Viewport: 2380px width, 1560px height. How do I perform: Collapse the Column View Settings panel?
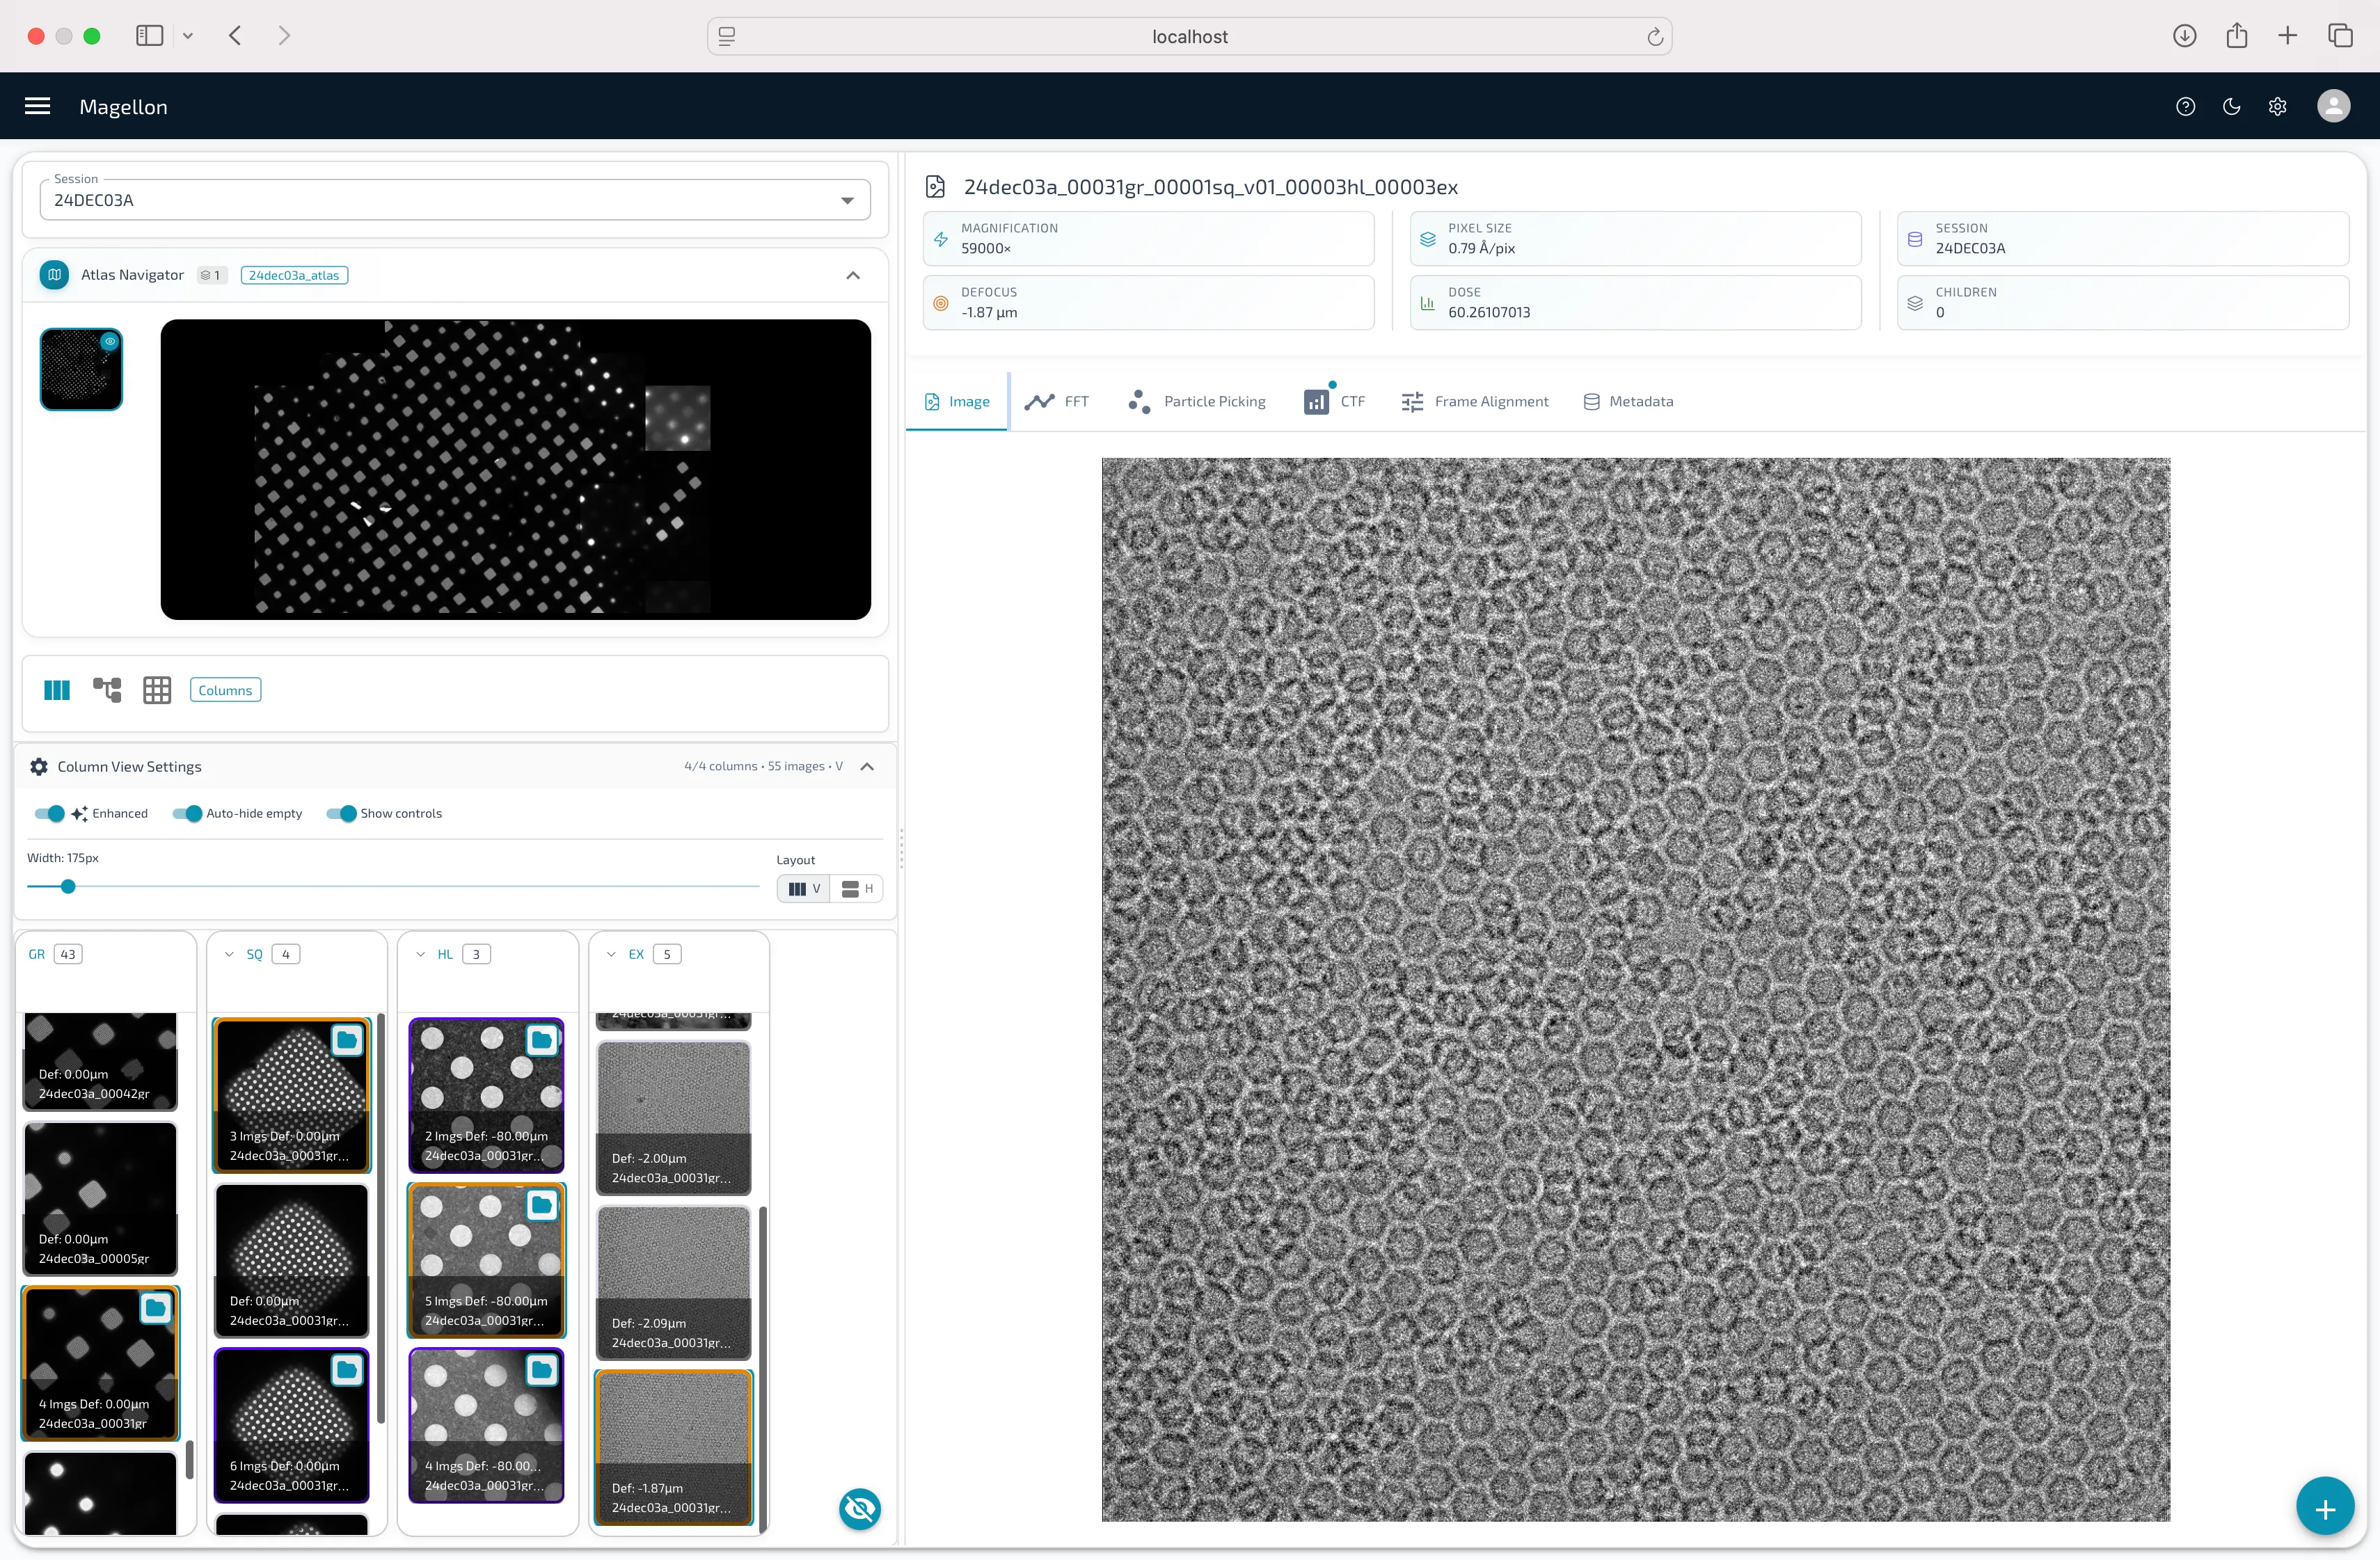coord(867,766)
